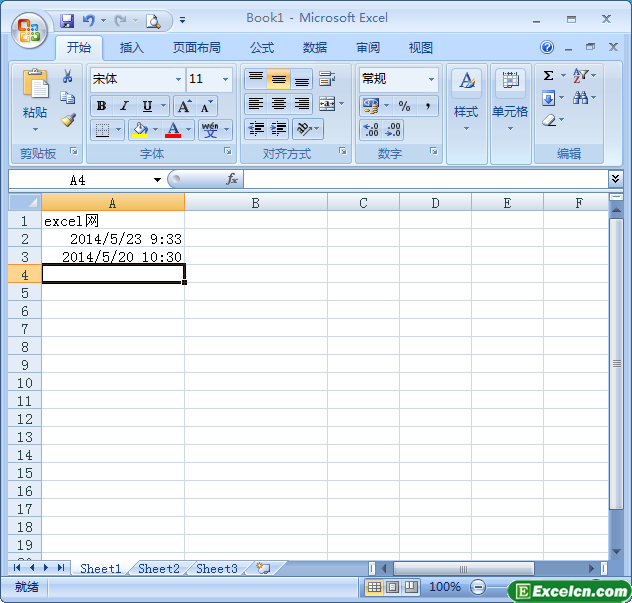The height and width of the screenshot is (603, 632).
Task: Open the 页面布局 ribbon tab
Action: pos(197,48)
